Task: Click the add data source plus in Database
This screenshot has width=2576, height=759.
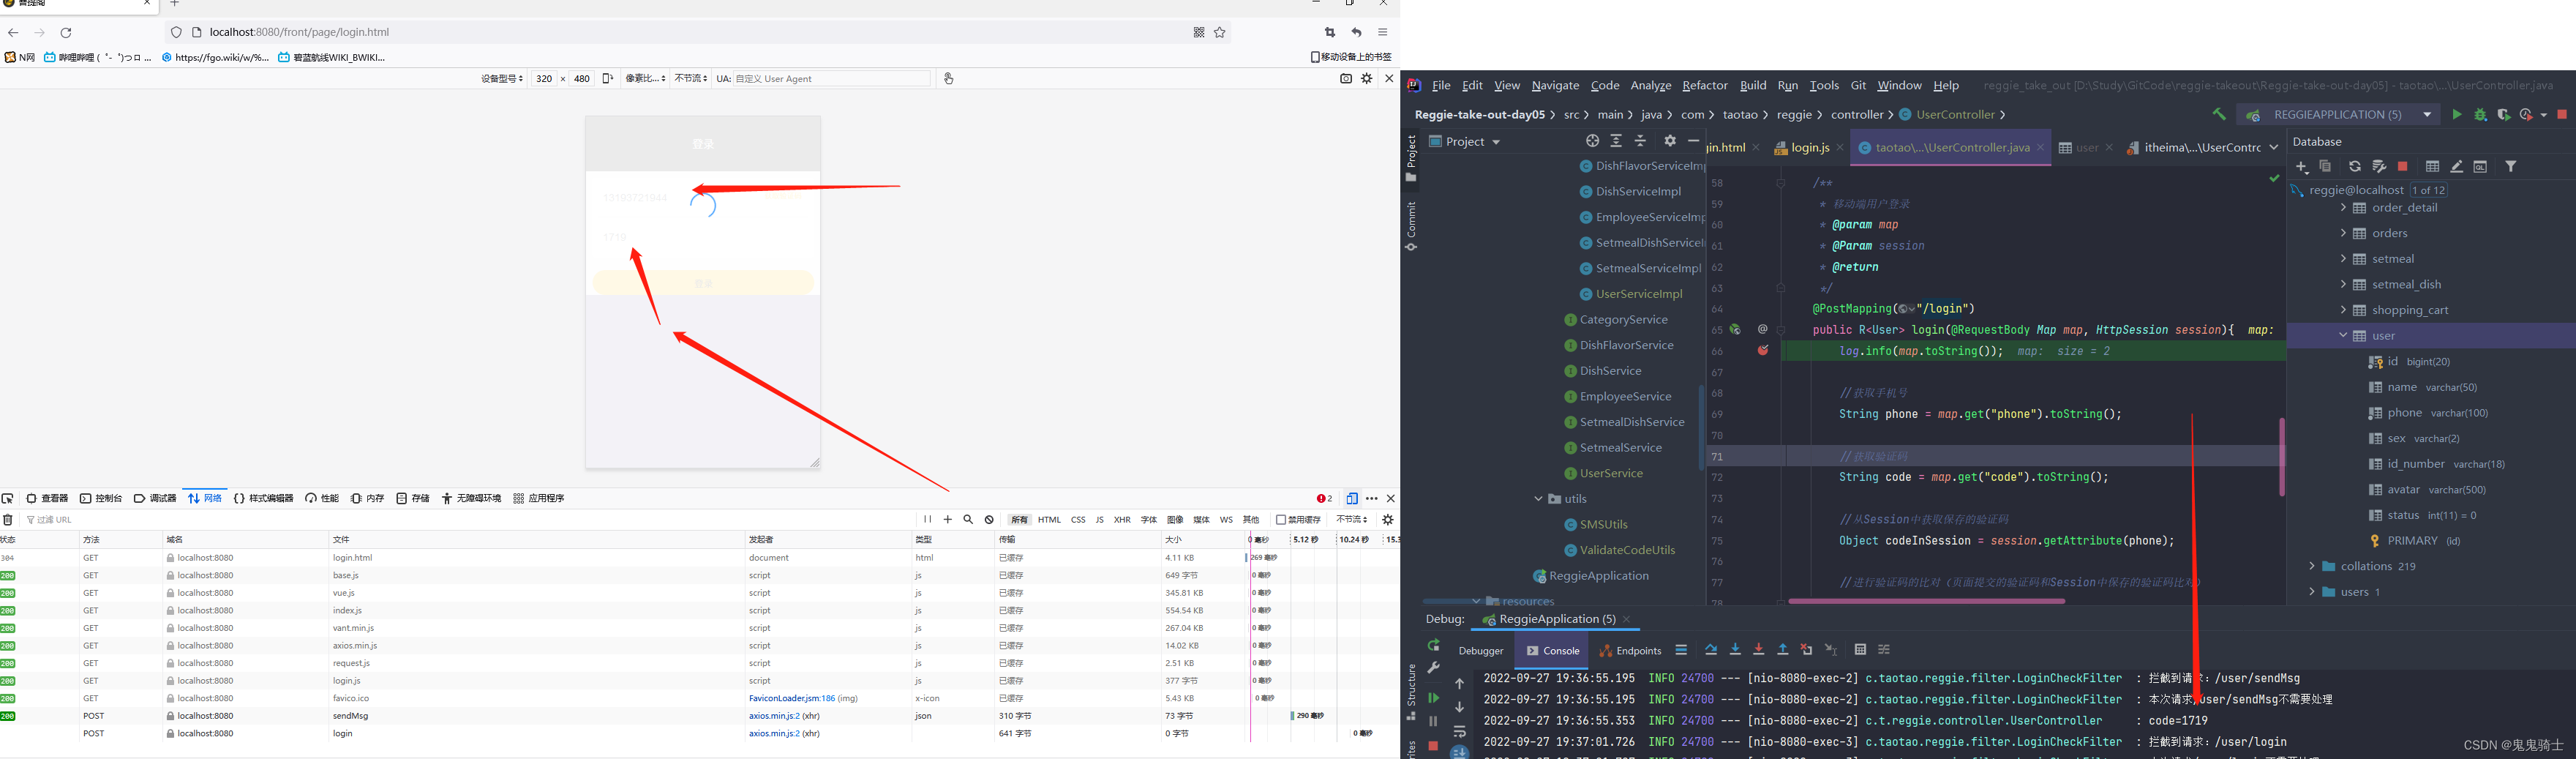Action: [2302, 167]
